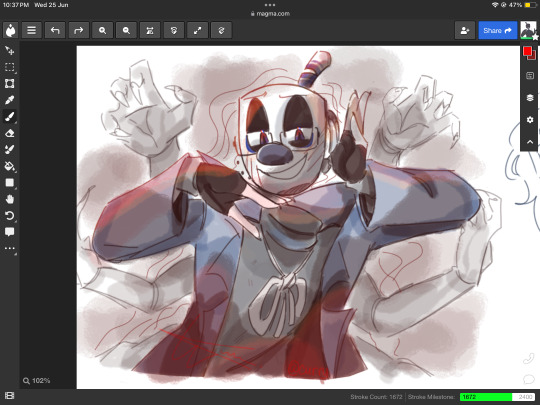Select the Move tool
Viewport: 540px width, 405px height.
point(10,51)
